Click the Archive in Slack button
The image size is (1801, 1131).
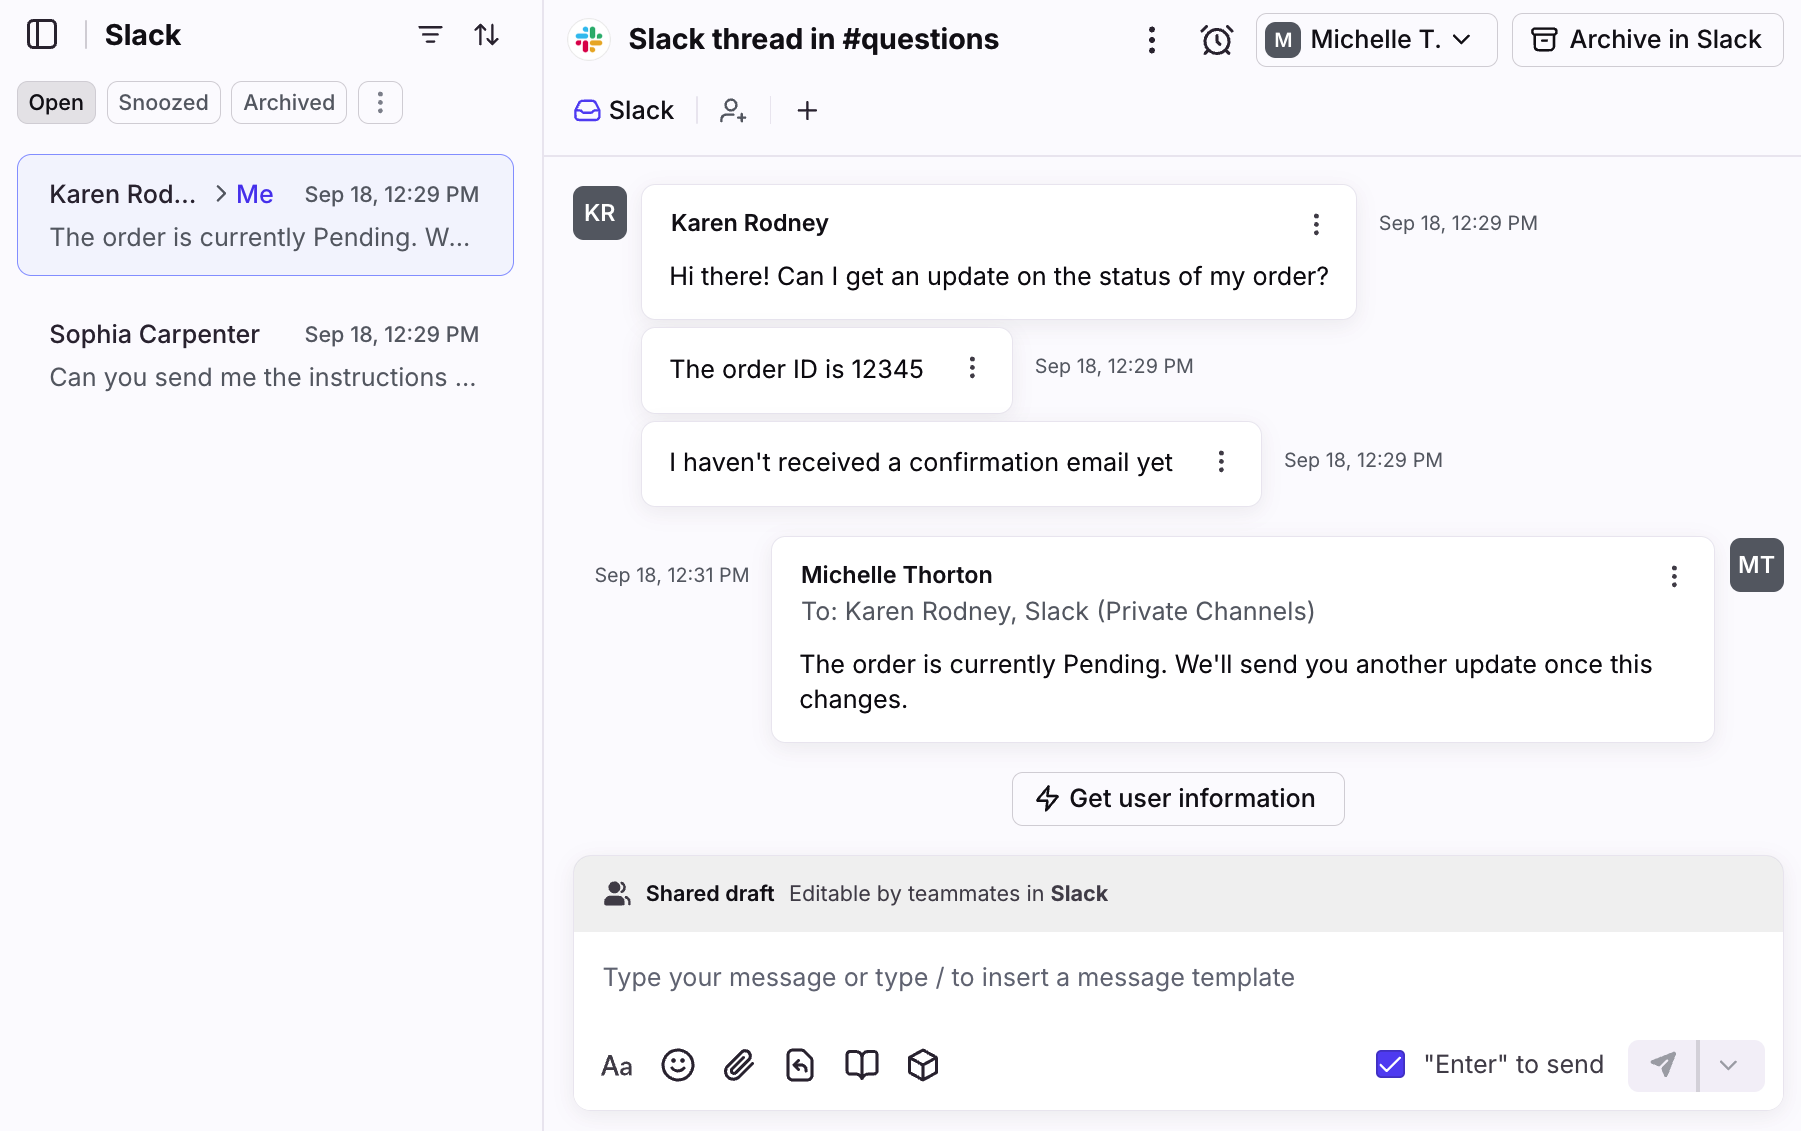(1647, 40)
